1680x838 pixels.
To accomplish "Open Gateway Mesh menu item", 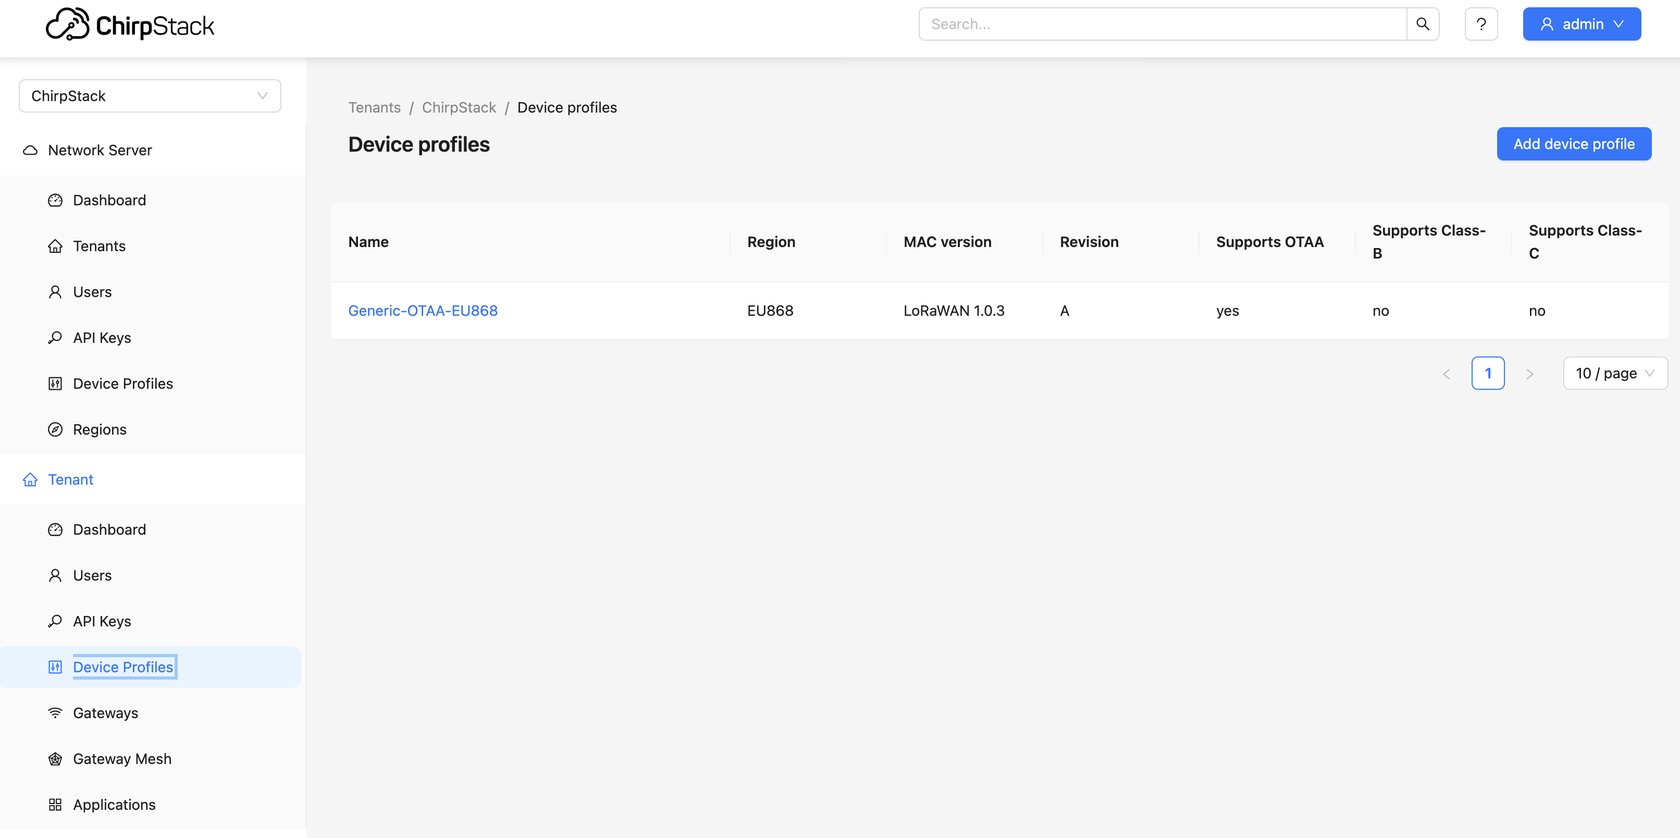I will pos(152,759).
